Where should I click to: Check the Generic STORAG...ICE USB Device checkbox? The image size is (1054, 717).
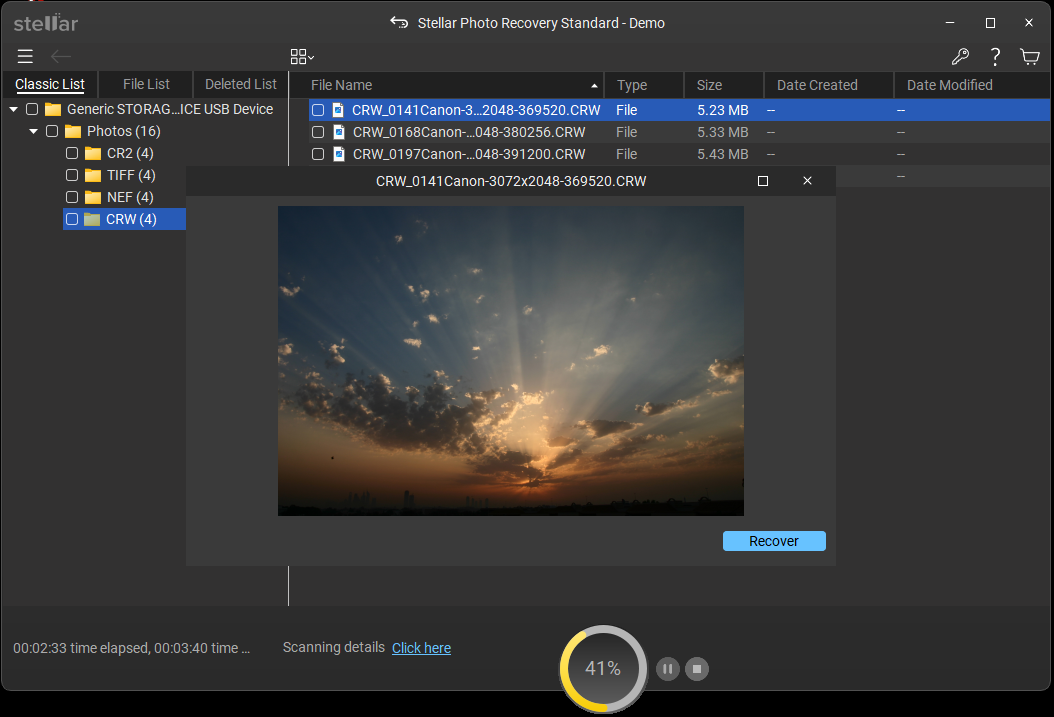pos(32,109)
